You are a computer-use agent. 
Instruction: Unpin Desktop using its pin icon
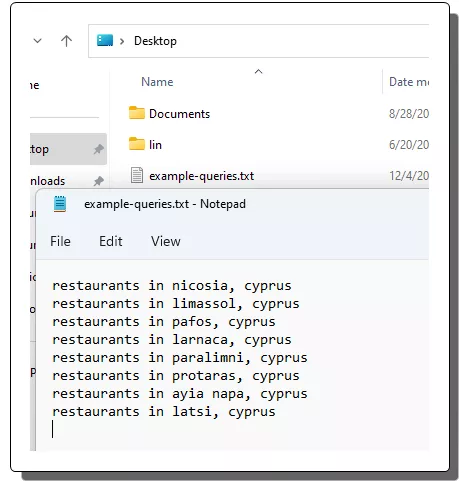click(98, 149)
